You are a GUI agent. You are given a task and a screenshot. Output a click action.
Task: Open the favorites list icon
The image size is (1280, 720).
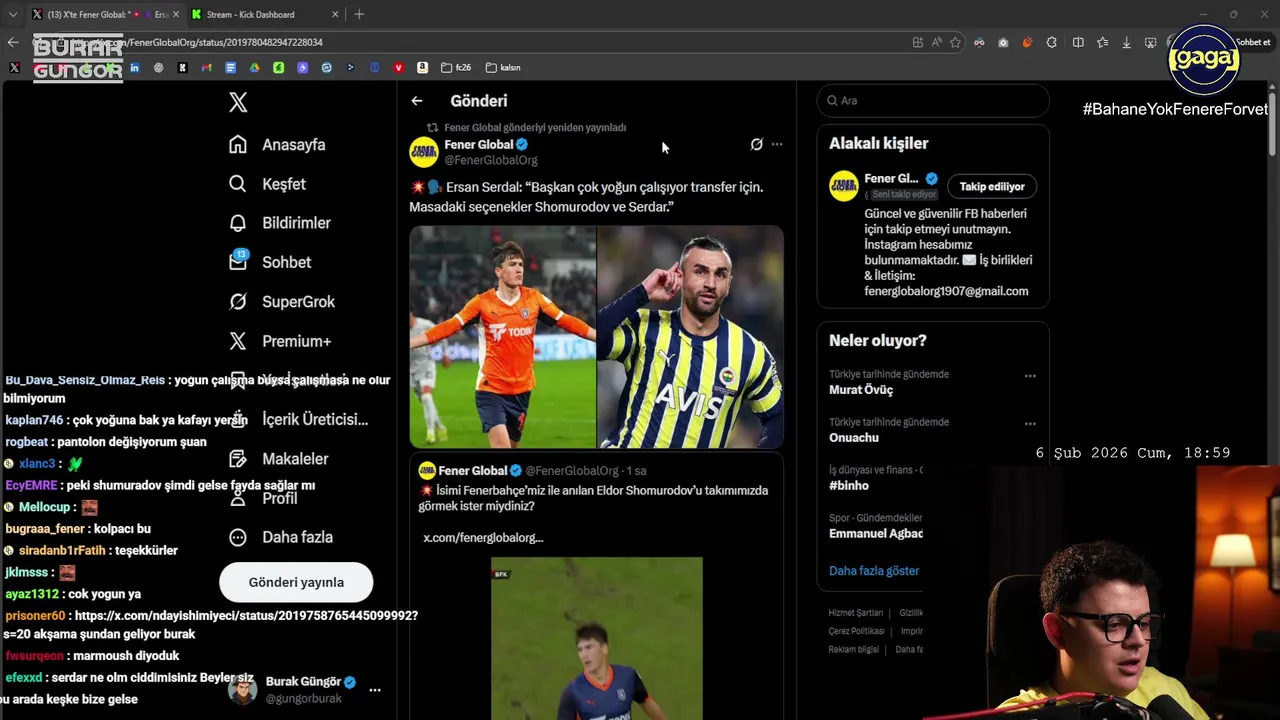[x=1102, y=42]
